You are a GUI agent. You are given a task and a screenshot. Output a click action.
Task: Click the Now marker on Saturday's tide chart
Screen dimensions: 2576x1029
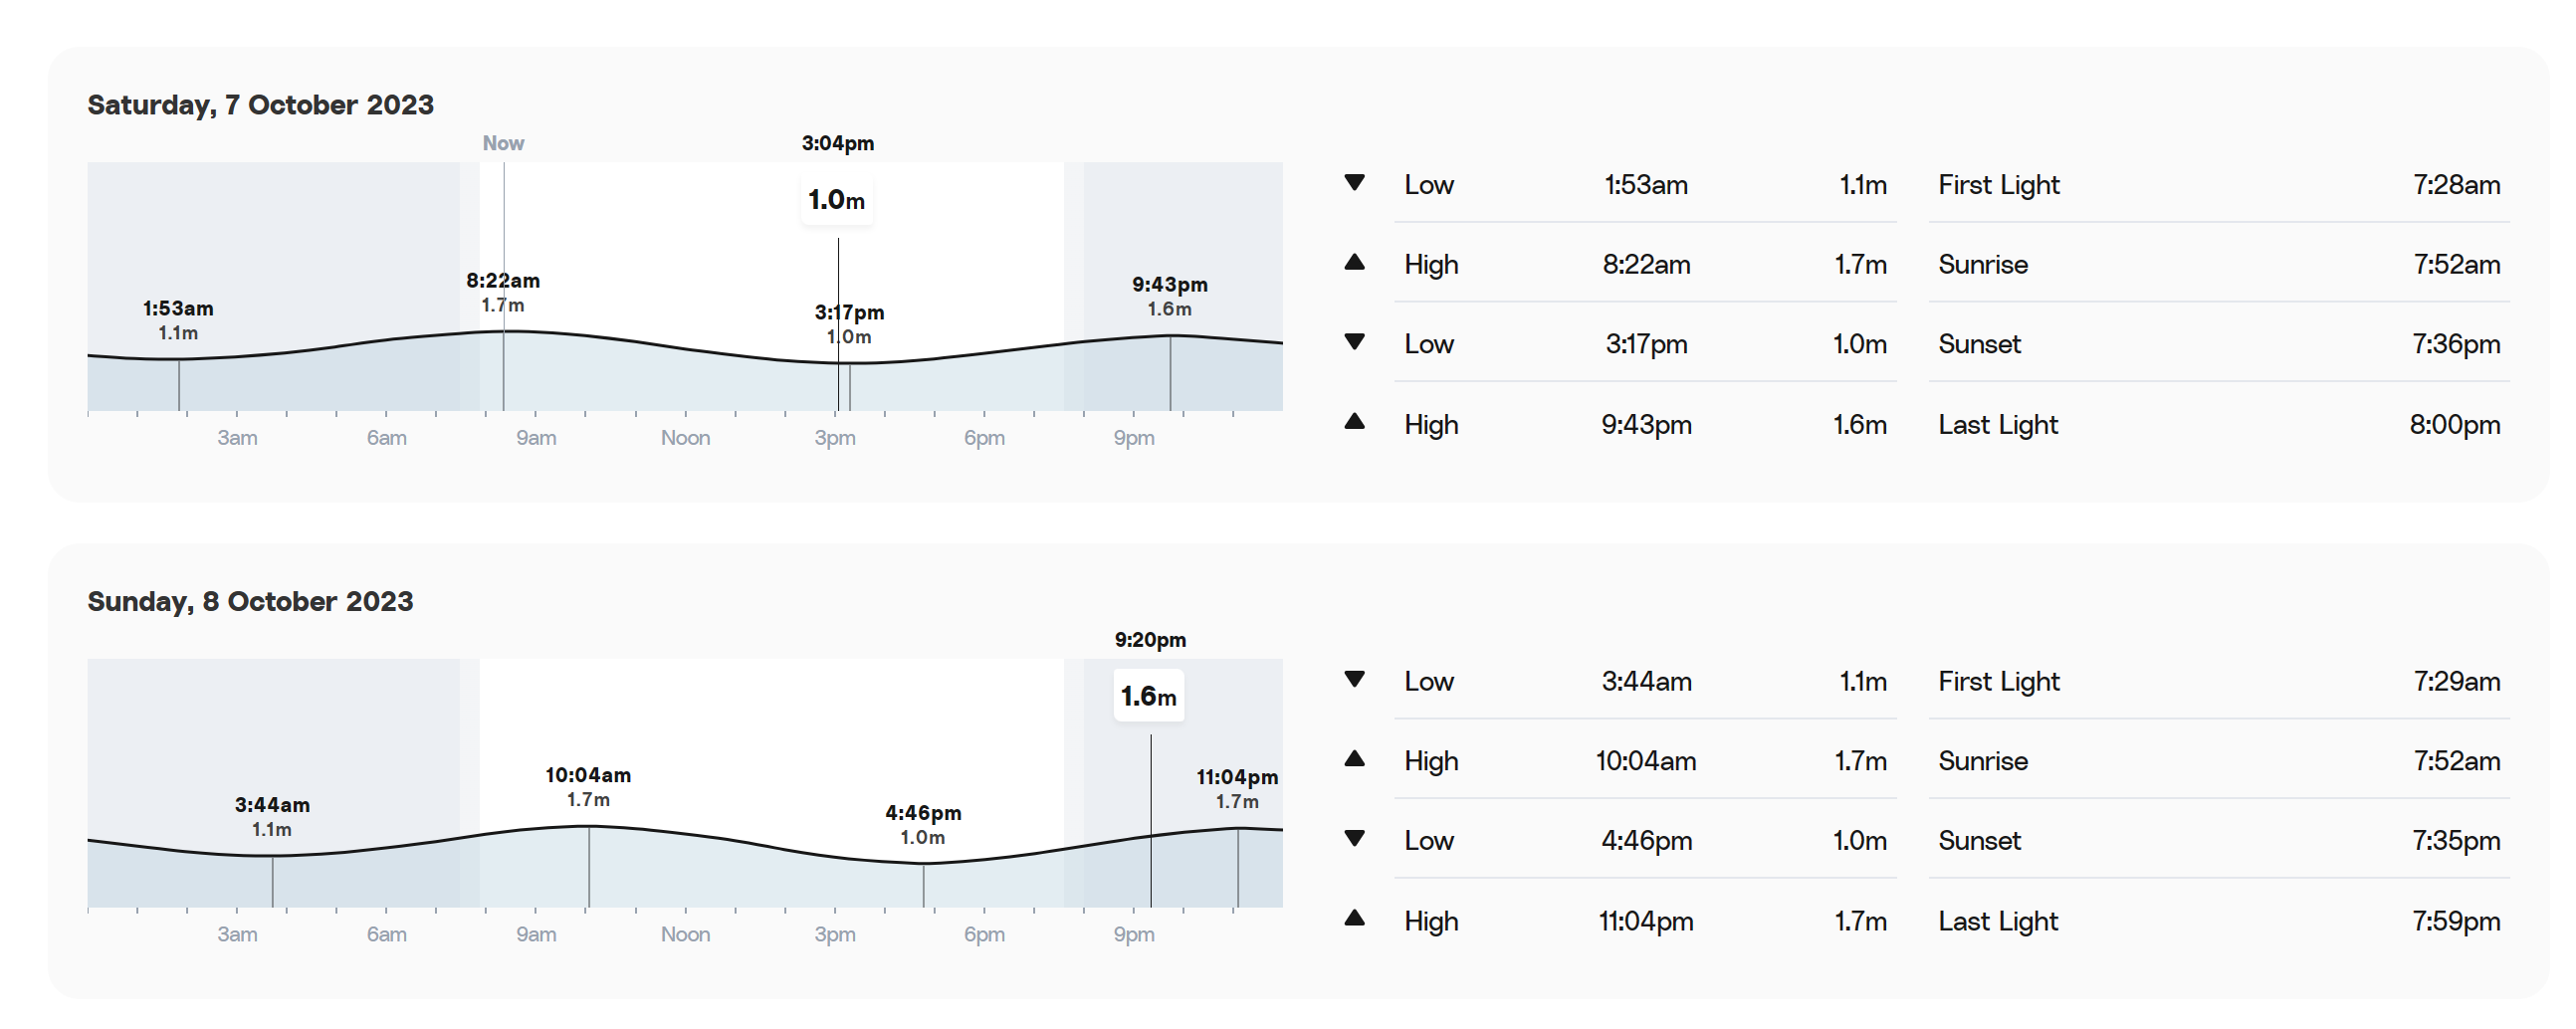pyautogui.click(x=503, y=143)
